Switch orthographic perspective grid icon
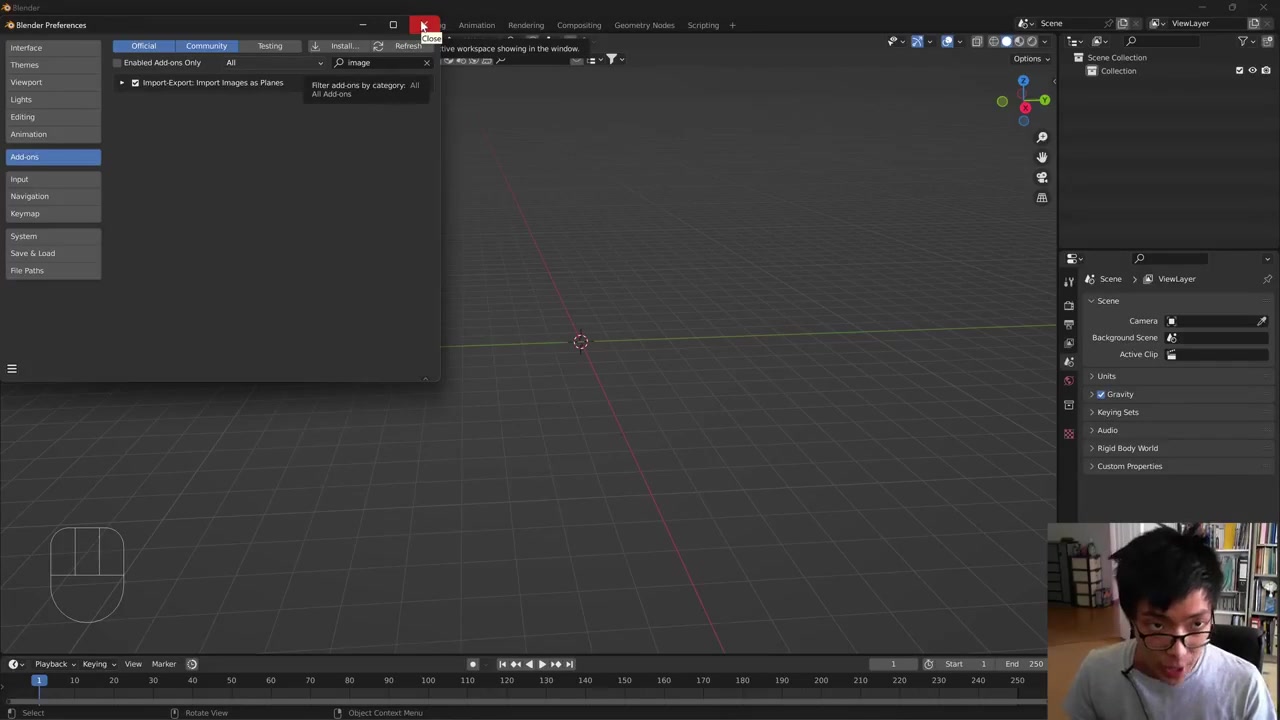This screenshot has width=1280, height=720. pos(1041,198)
